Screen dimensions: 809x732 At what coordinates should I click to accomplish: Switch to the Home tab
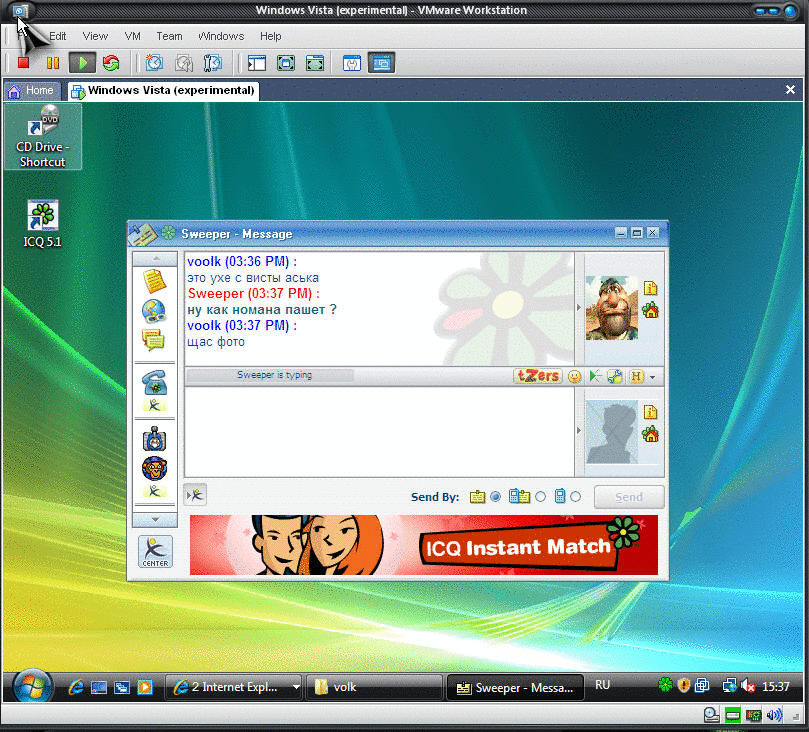click(x=31, y=91)
